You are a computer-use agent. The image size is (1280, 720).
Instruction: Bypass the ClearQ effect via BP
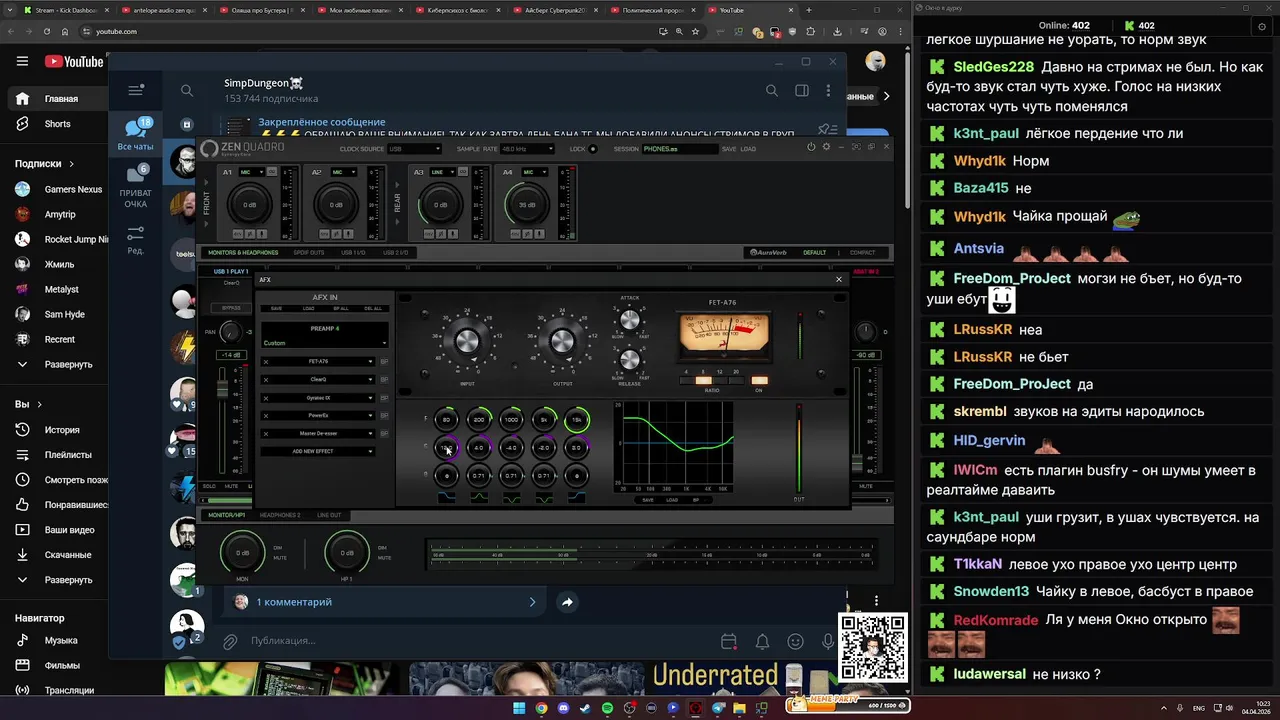coord(384,380)
